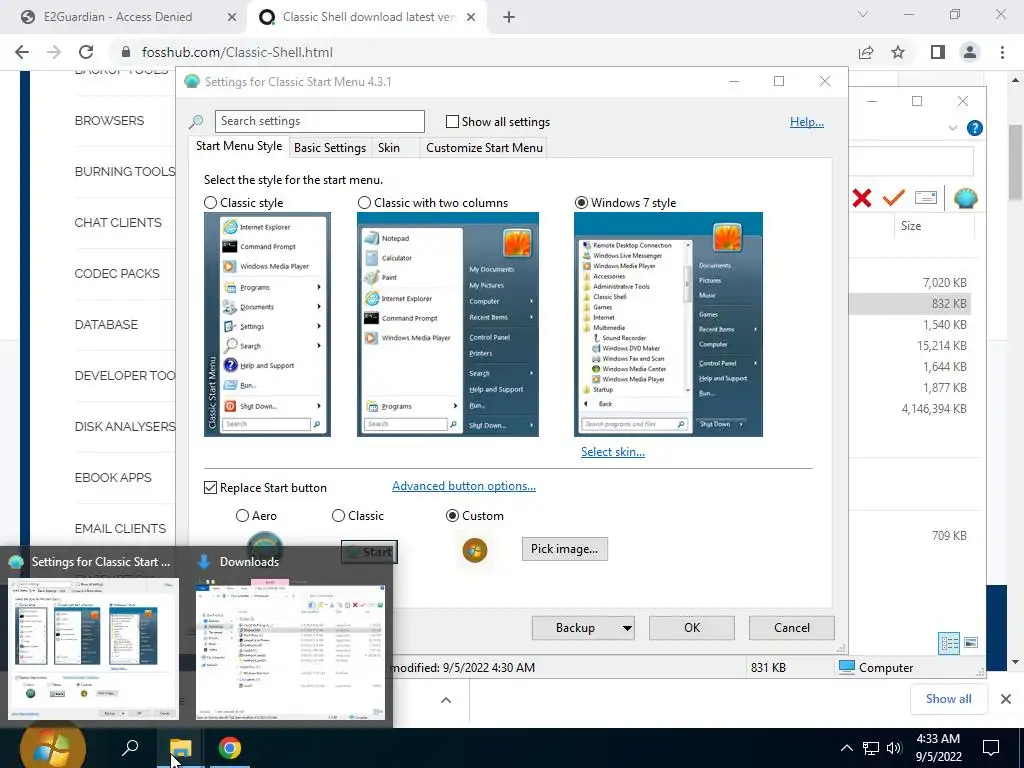This screenshot has height=768, width=1024.
Task: Click the Windows 7 style preview image
Action: pos(668,325)
